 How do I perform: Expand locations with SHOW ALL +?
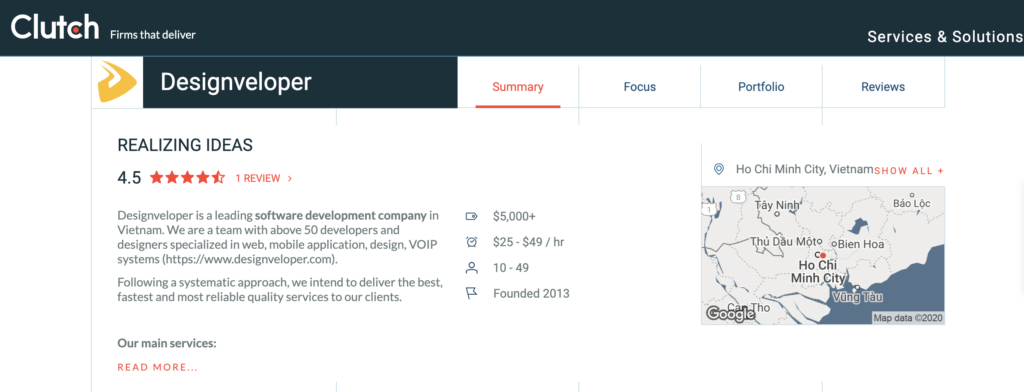tap(909, 171)
